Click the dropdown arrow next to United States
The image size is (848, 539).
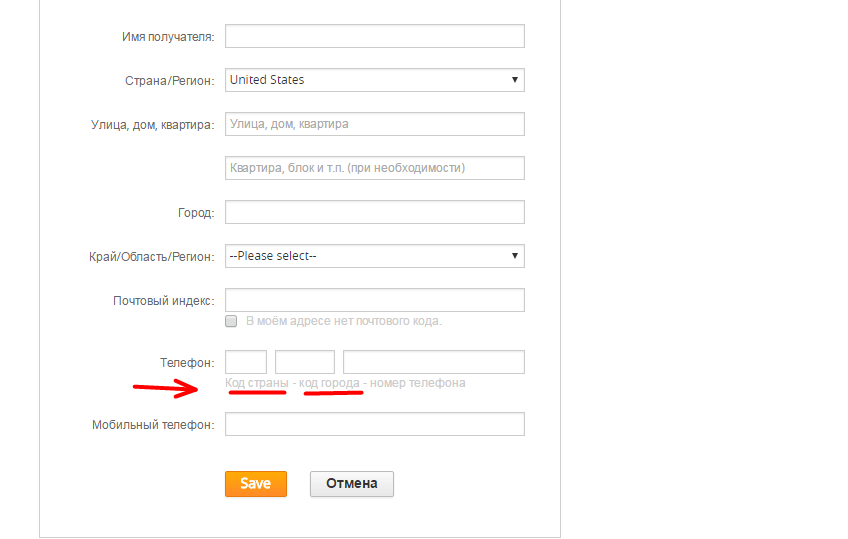(x=515, y=80)
